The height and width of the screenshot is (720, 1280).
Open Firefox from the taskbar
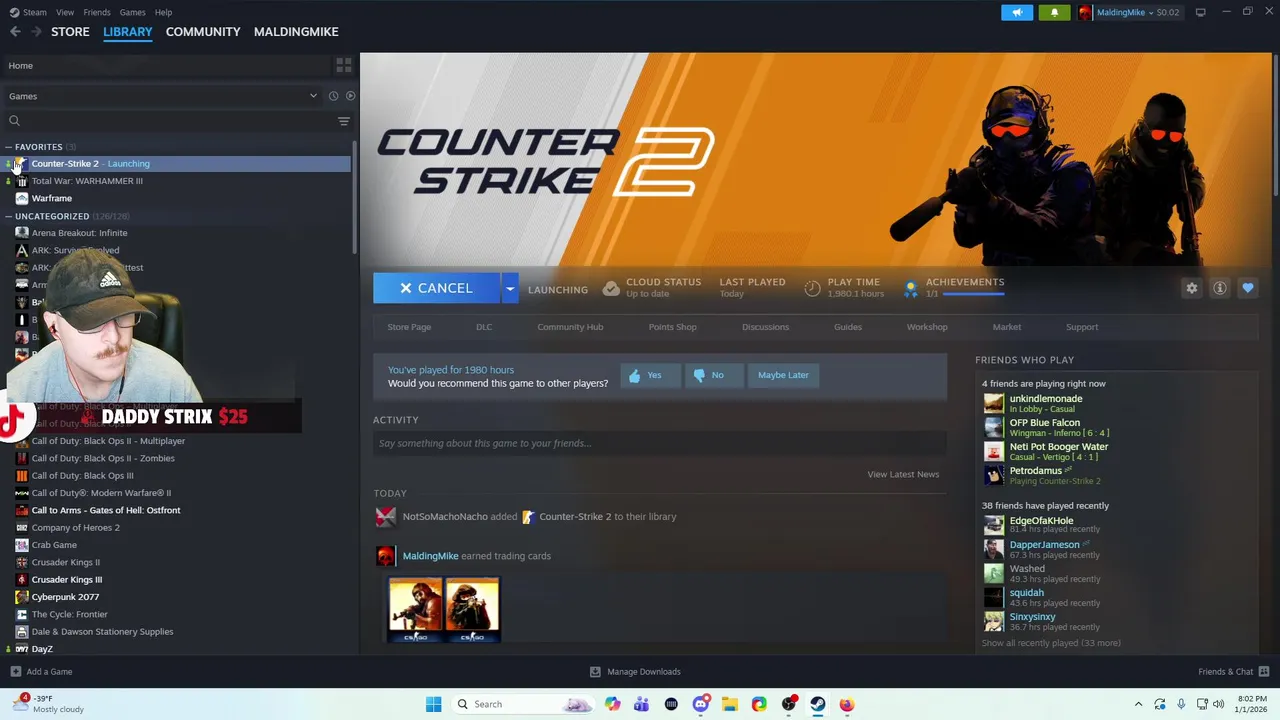847,704
